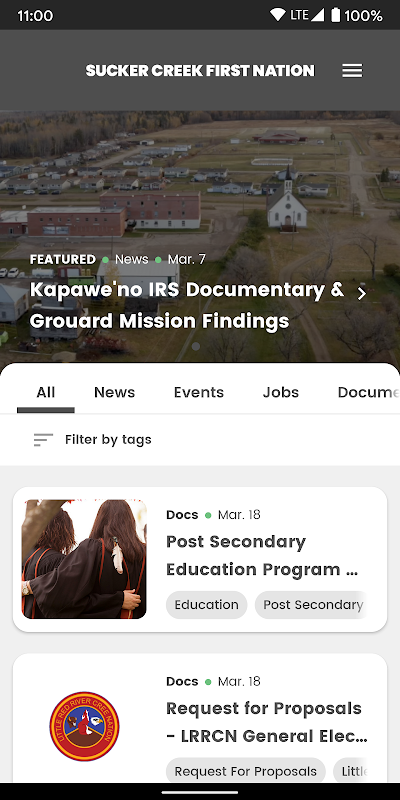The height and width of the screenshot is (800, 400).
Task: Open the graduates photo thumbnail
Action: [84, 559]
